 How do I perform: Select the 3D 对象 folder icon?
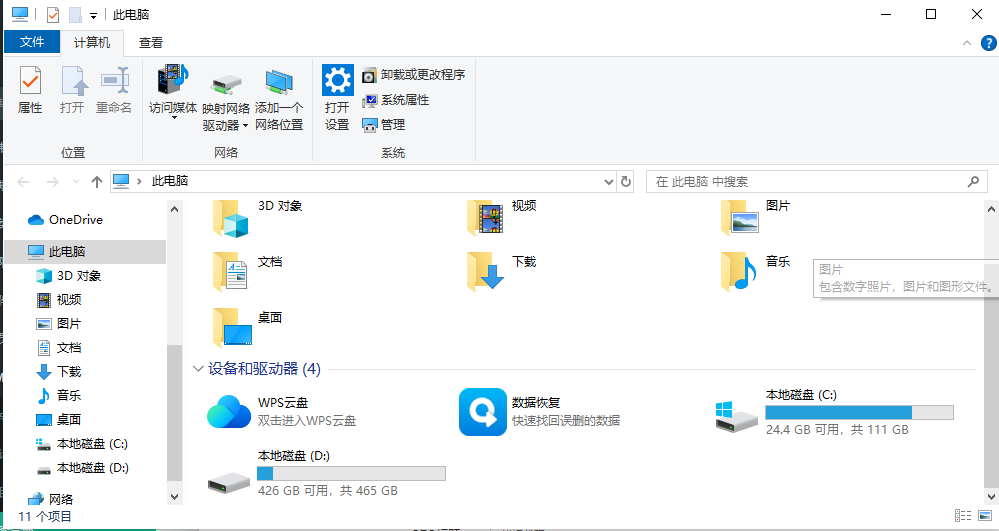click(230, 217)
